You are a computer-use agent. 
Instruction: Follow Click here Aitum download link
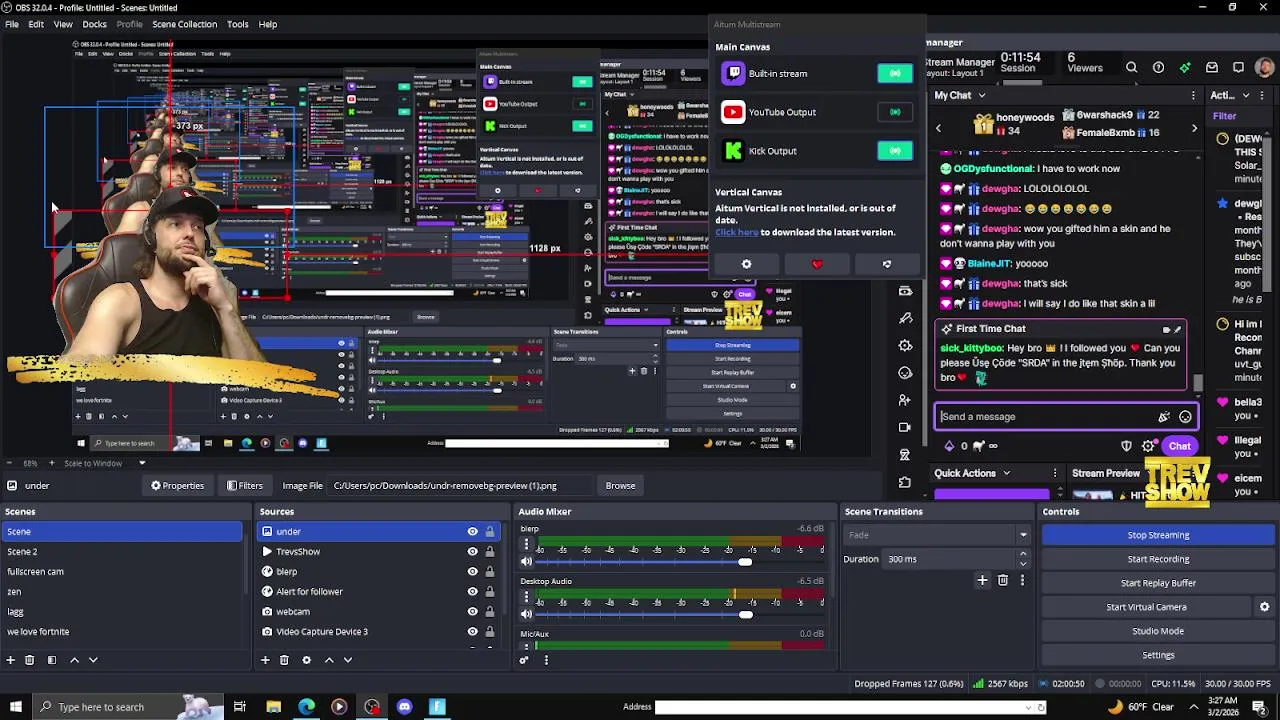coord(736,232)
